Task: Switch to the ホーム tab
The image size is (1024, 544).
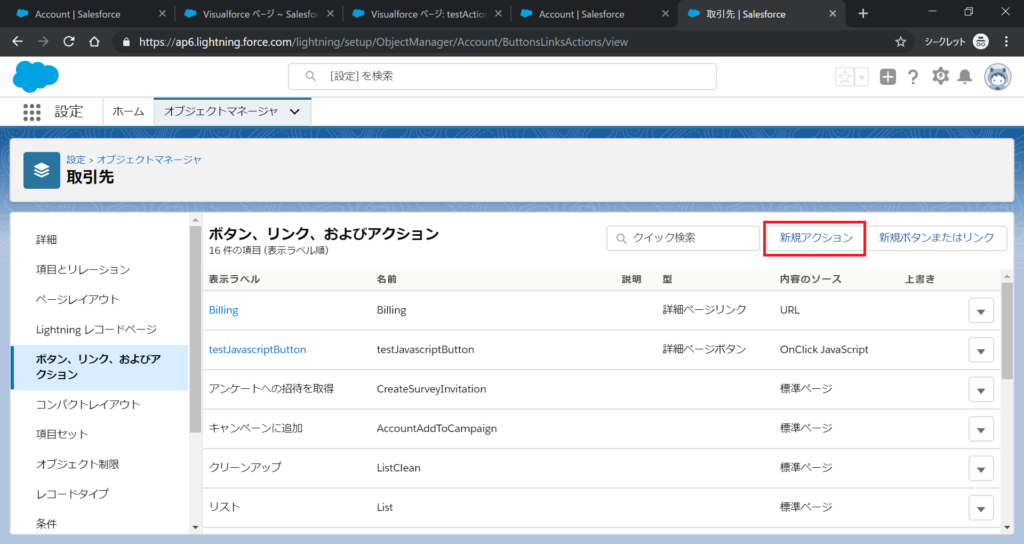Action: tap(128, 112)
